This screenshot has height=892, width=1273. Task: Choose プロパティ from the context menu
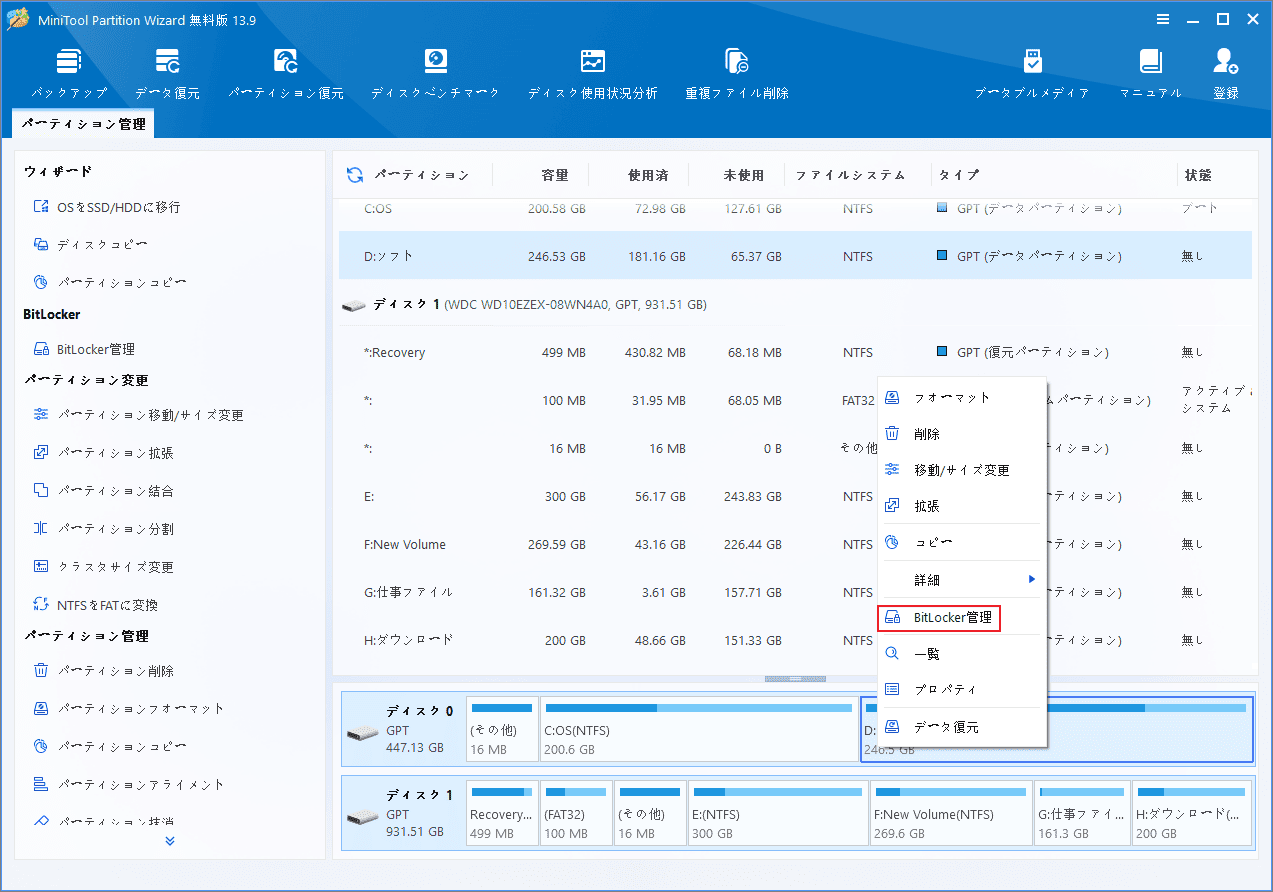click(962, 690)
